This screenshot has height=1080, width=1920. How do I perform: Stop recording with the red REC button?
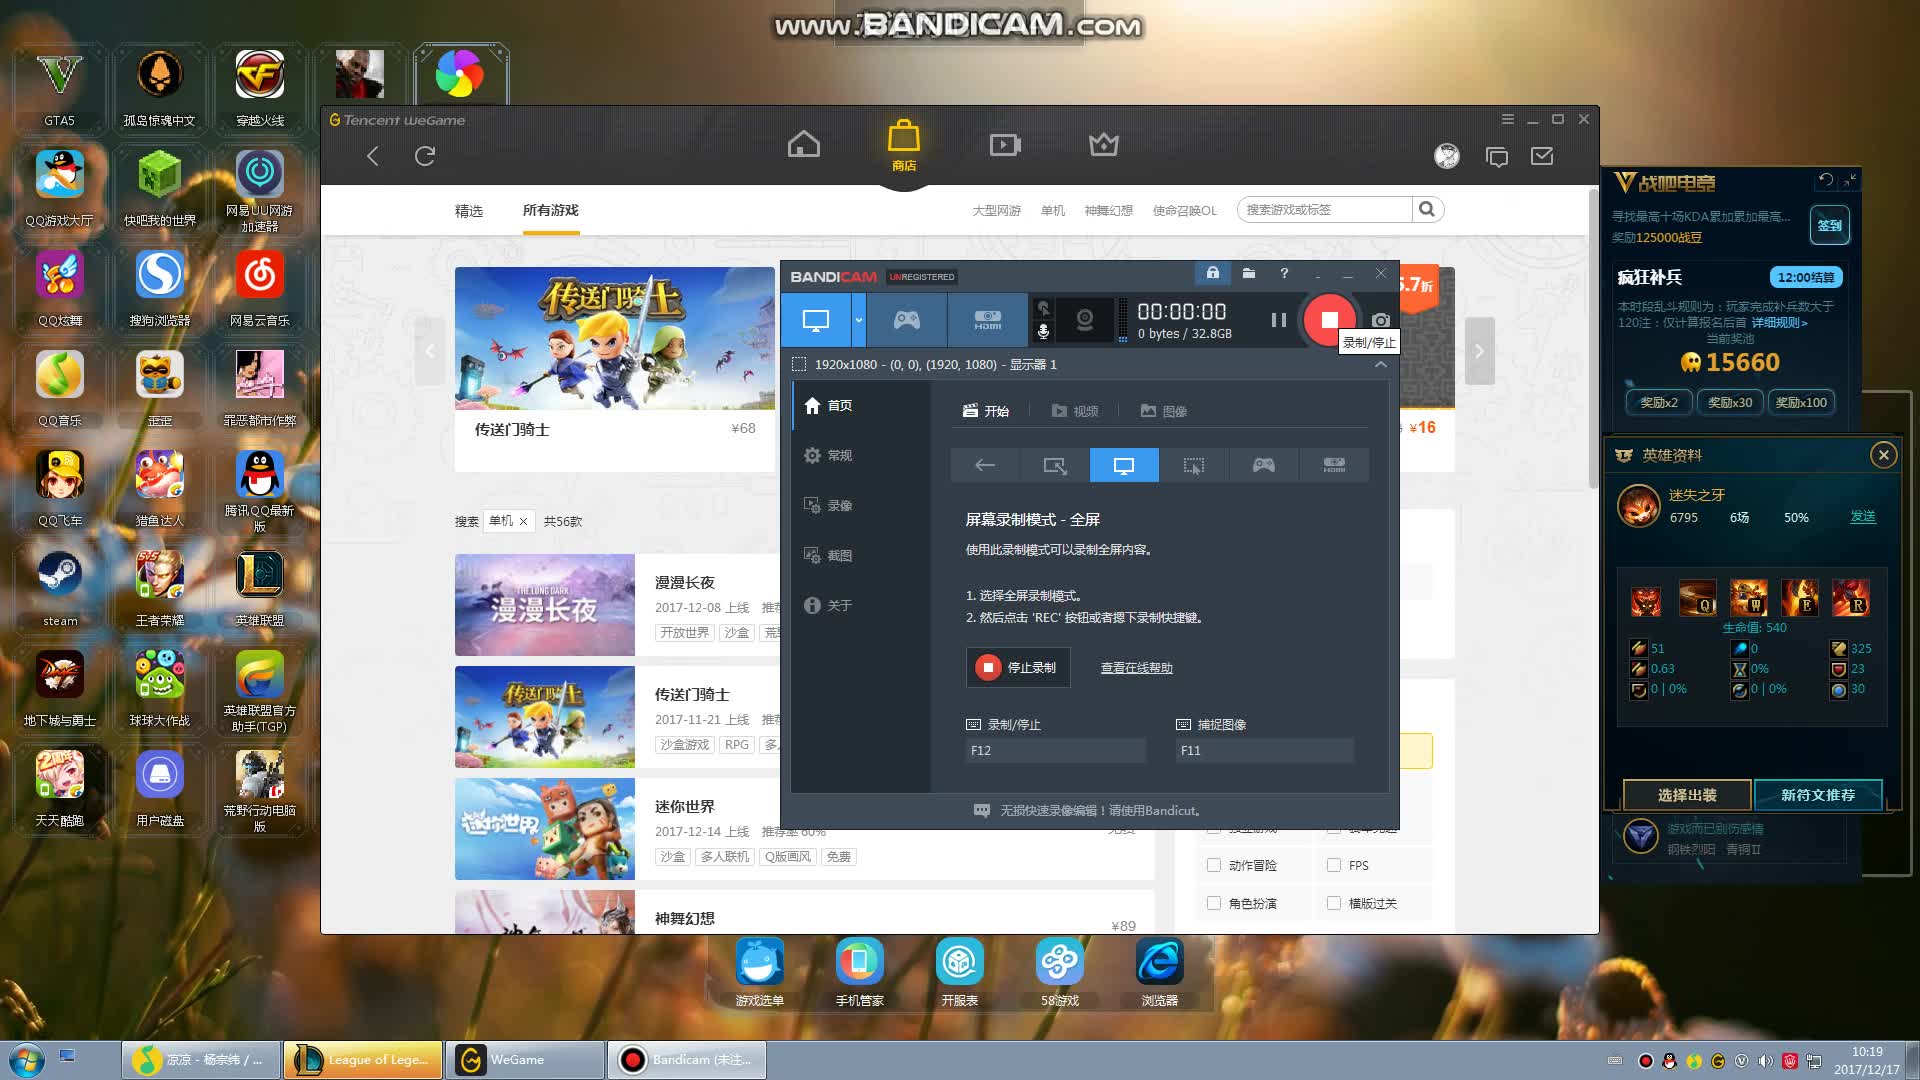[1329, 320]
